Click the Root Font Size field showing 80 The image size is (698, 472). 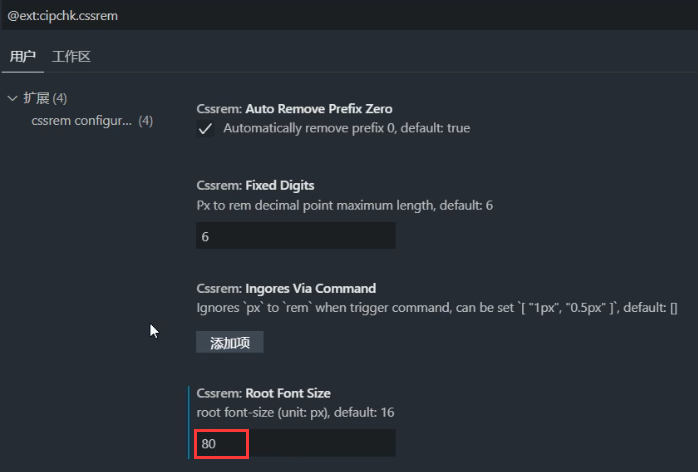coord(295,443)
